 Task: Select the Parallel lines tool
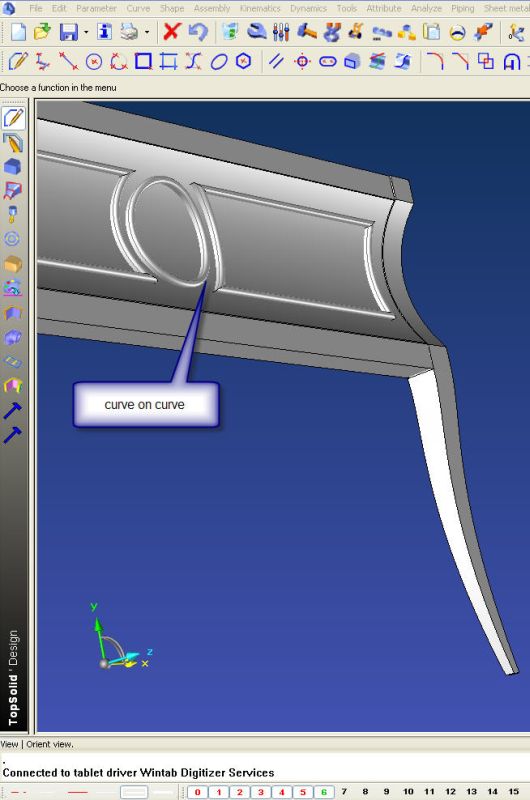(x=276, y=61)
